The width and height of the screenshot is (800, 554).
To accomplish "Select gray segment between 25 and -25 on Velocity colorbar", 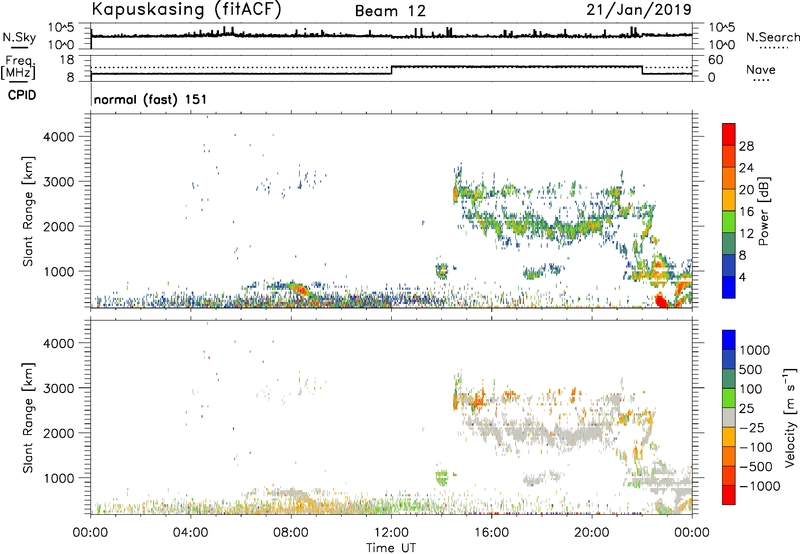I will (x=729, y=417).
